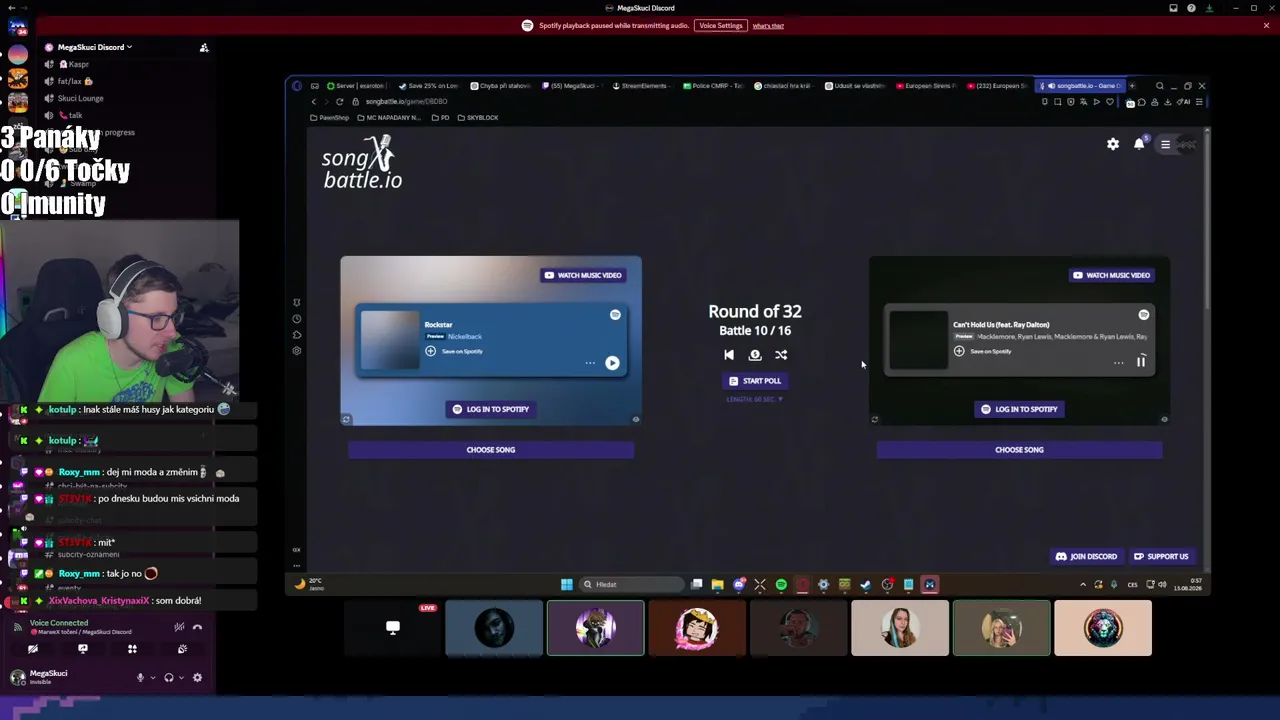Open the songbattle hamburger menu

pyautogui.click(x=1165, y=145)
